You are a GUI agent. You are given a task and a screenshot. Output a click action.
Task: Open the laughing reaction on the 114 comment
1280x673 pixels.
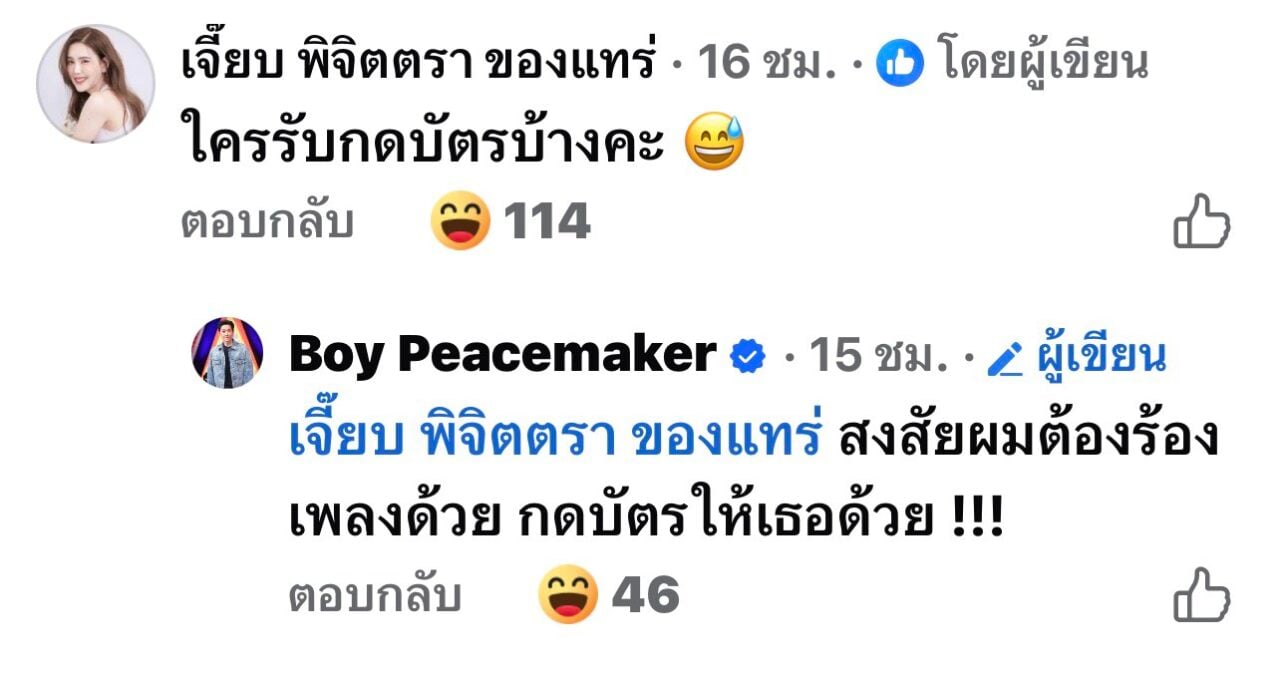(x=461, y=220)
